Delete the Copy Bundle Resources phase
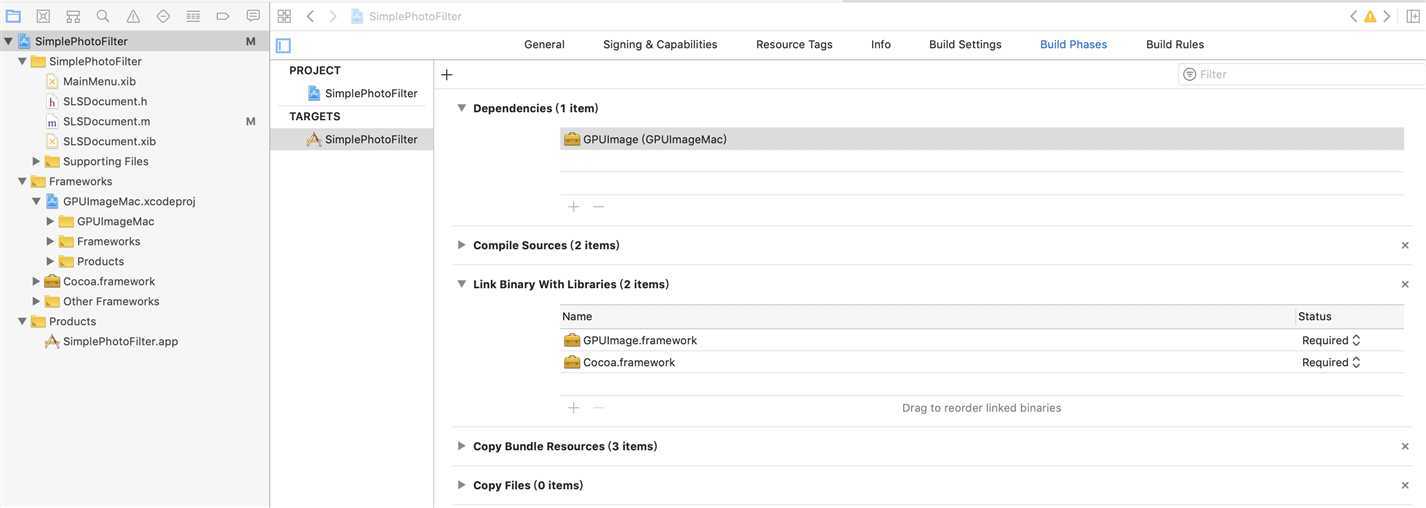This screenshot has height=508, width=1426. [x=1405, y=446]
